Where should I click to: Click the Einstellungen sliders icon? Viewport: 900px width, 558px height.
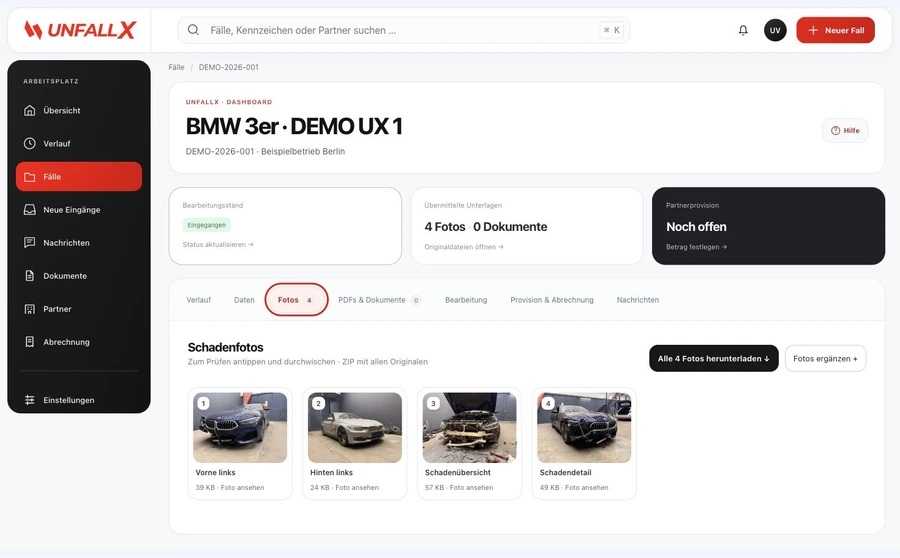[x=30, y=400]
